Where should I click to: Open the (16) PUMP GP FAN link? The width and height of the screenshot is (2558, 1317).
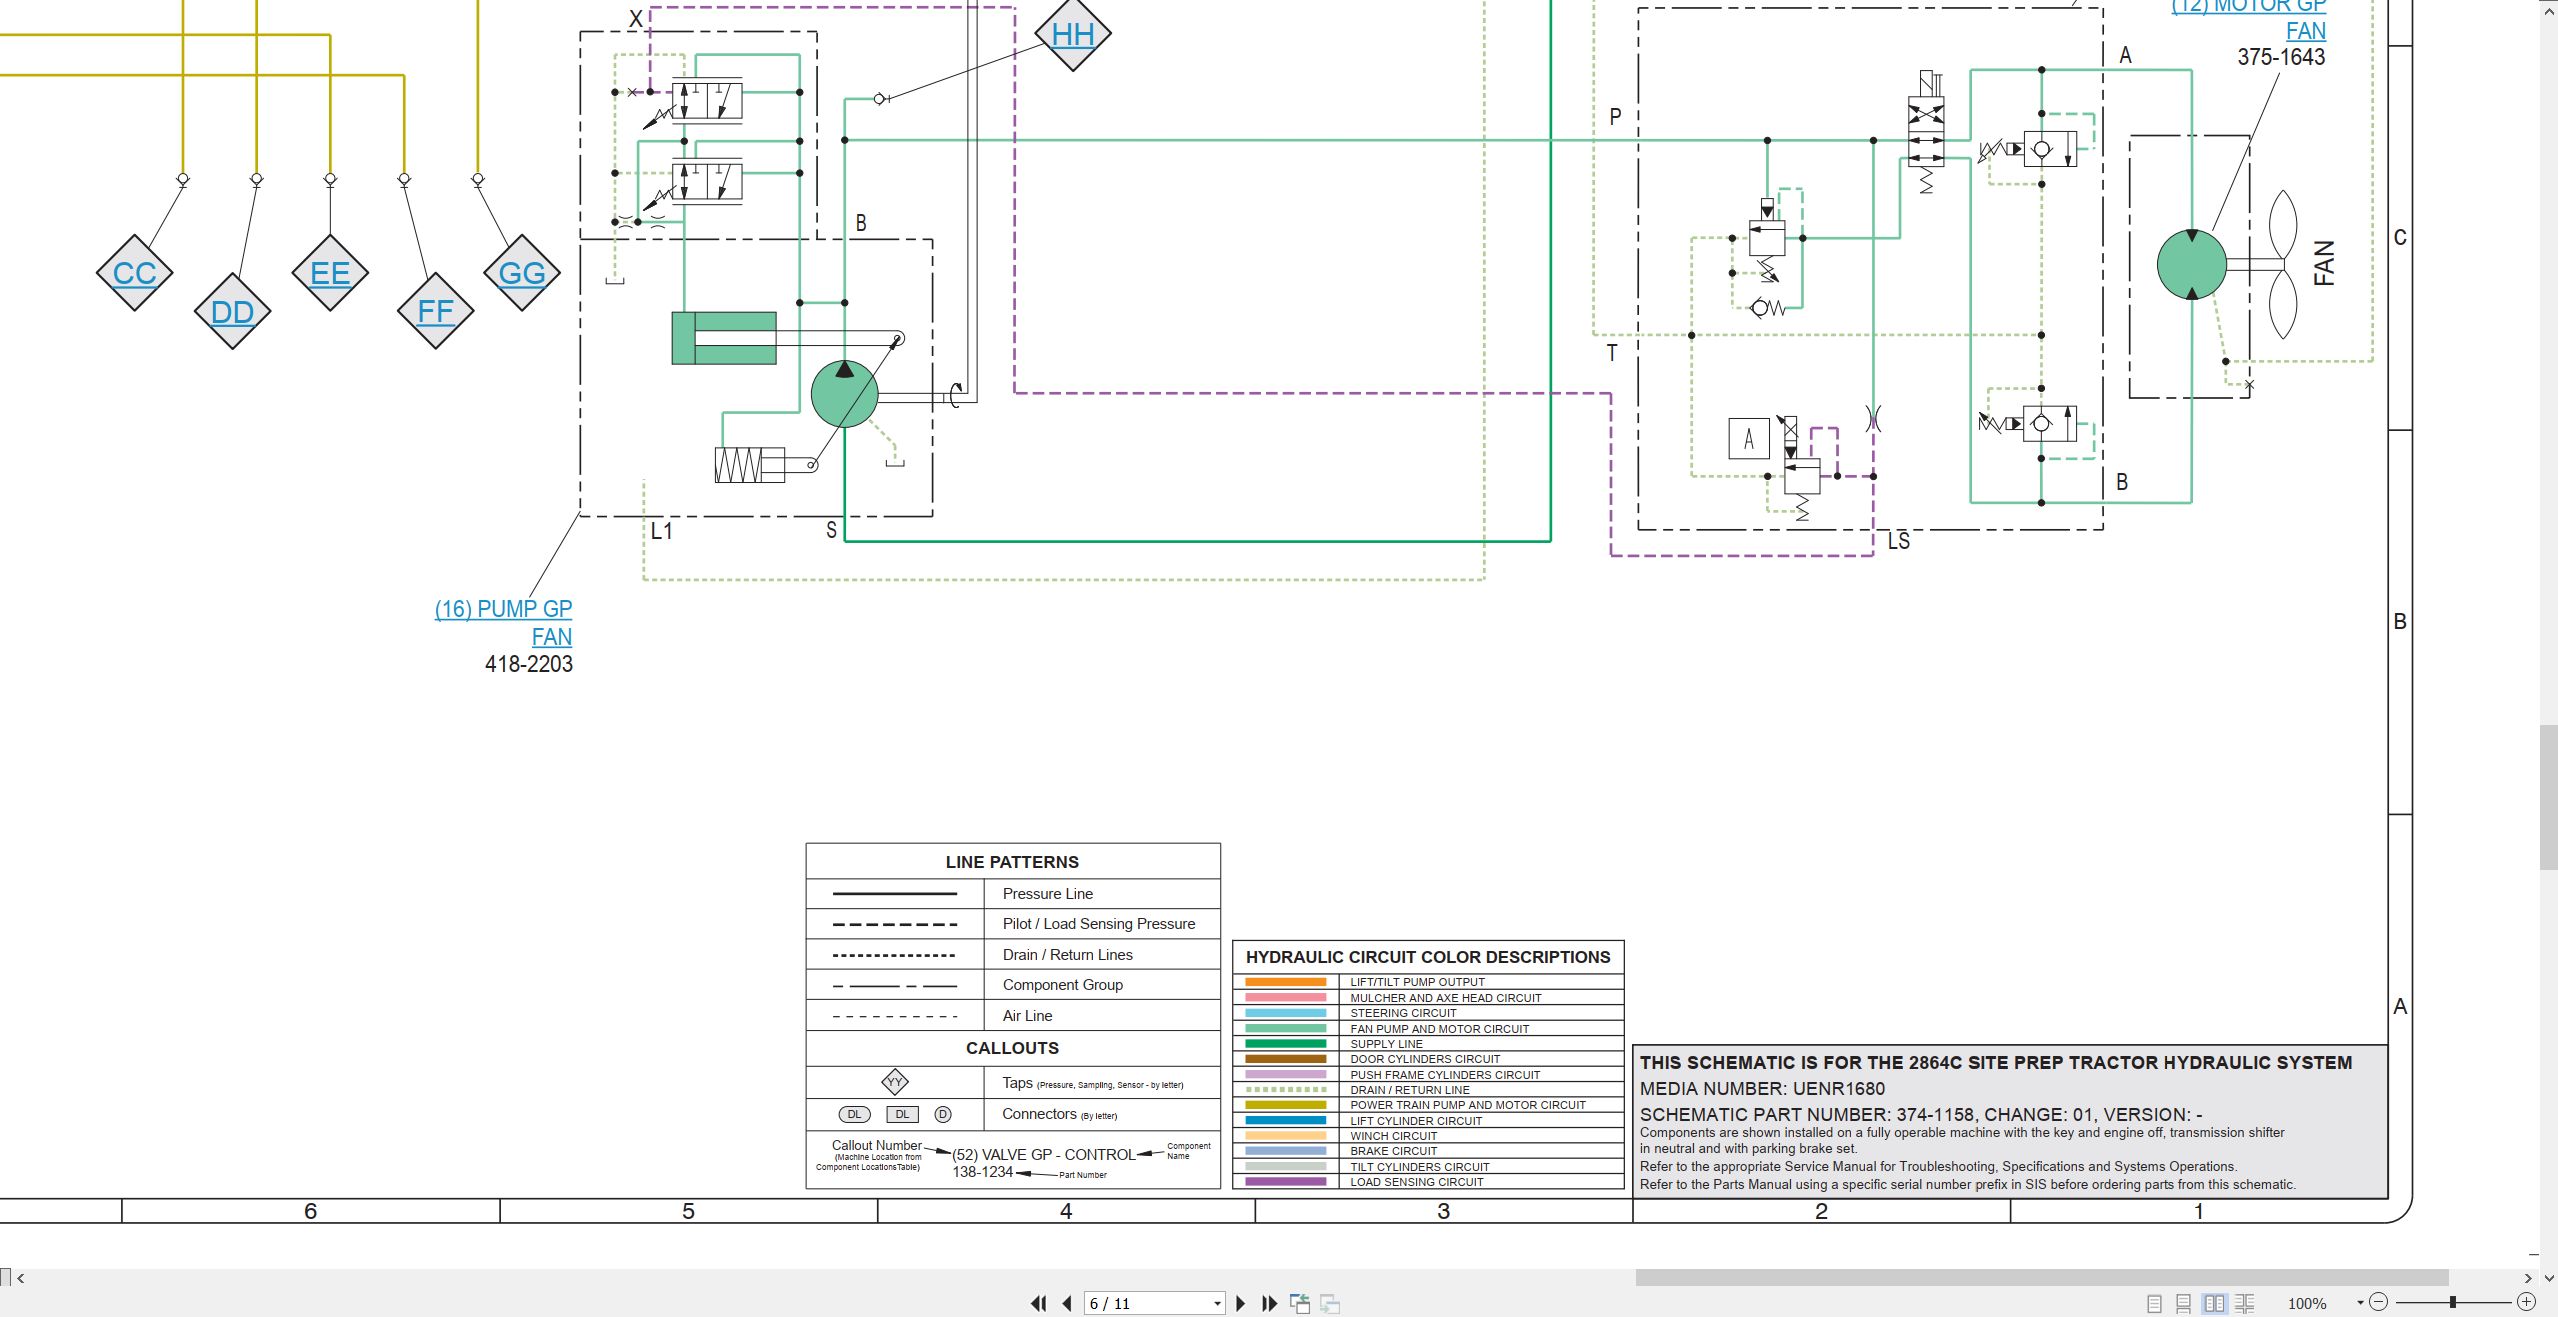504,622
